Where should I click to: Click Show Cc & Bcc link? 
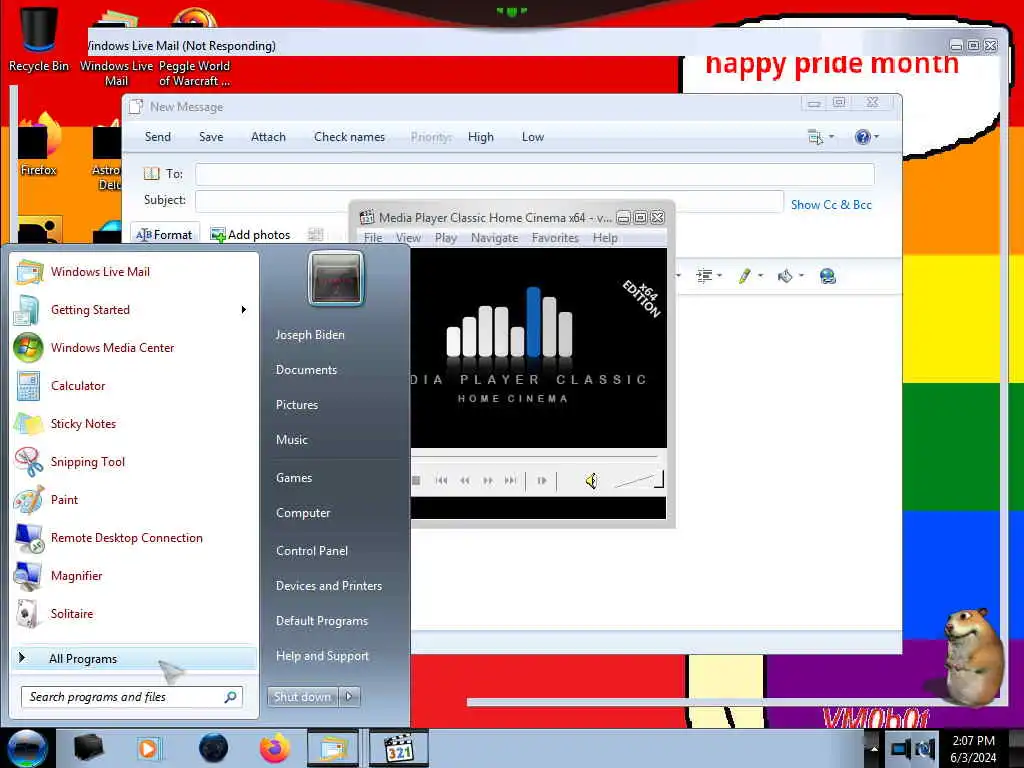pos(831,205)
